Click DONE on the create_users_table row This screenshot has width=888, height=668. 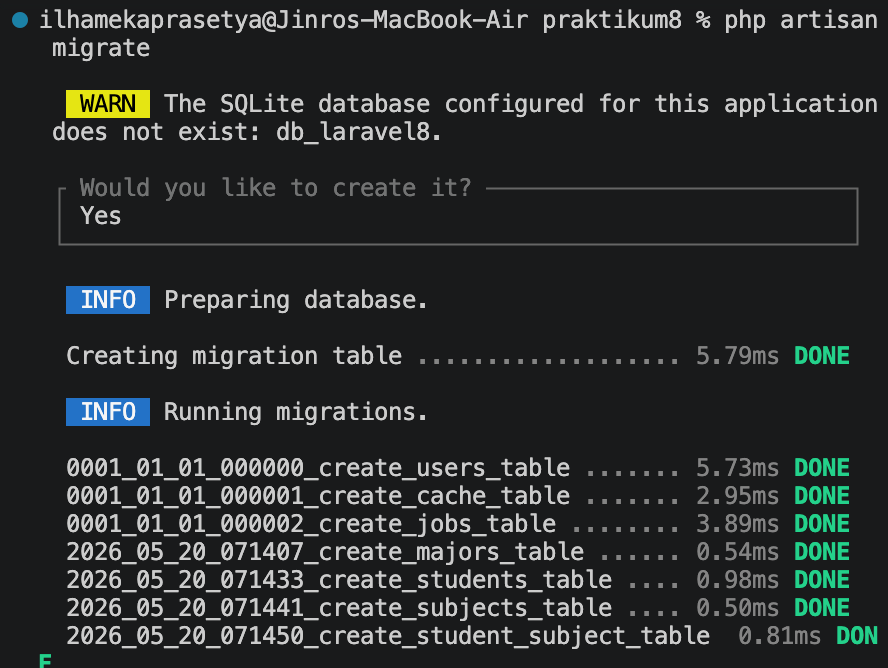click(822, 468)
